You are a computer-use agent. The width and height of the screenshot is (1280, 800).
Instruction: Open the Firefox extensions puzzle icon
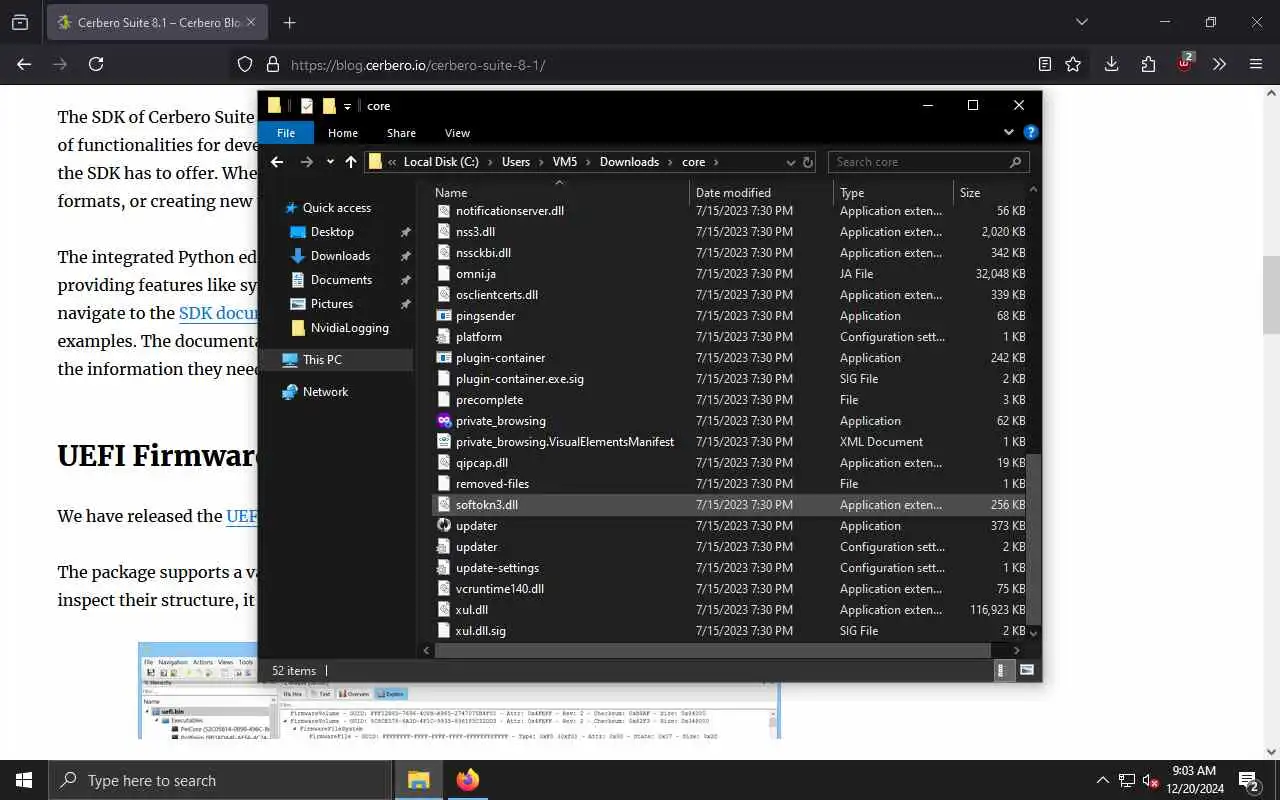coord(1148,64)
